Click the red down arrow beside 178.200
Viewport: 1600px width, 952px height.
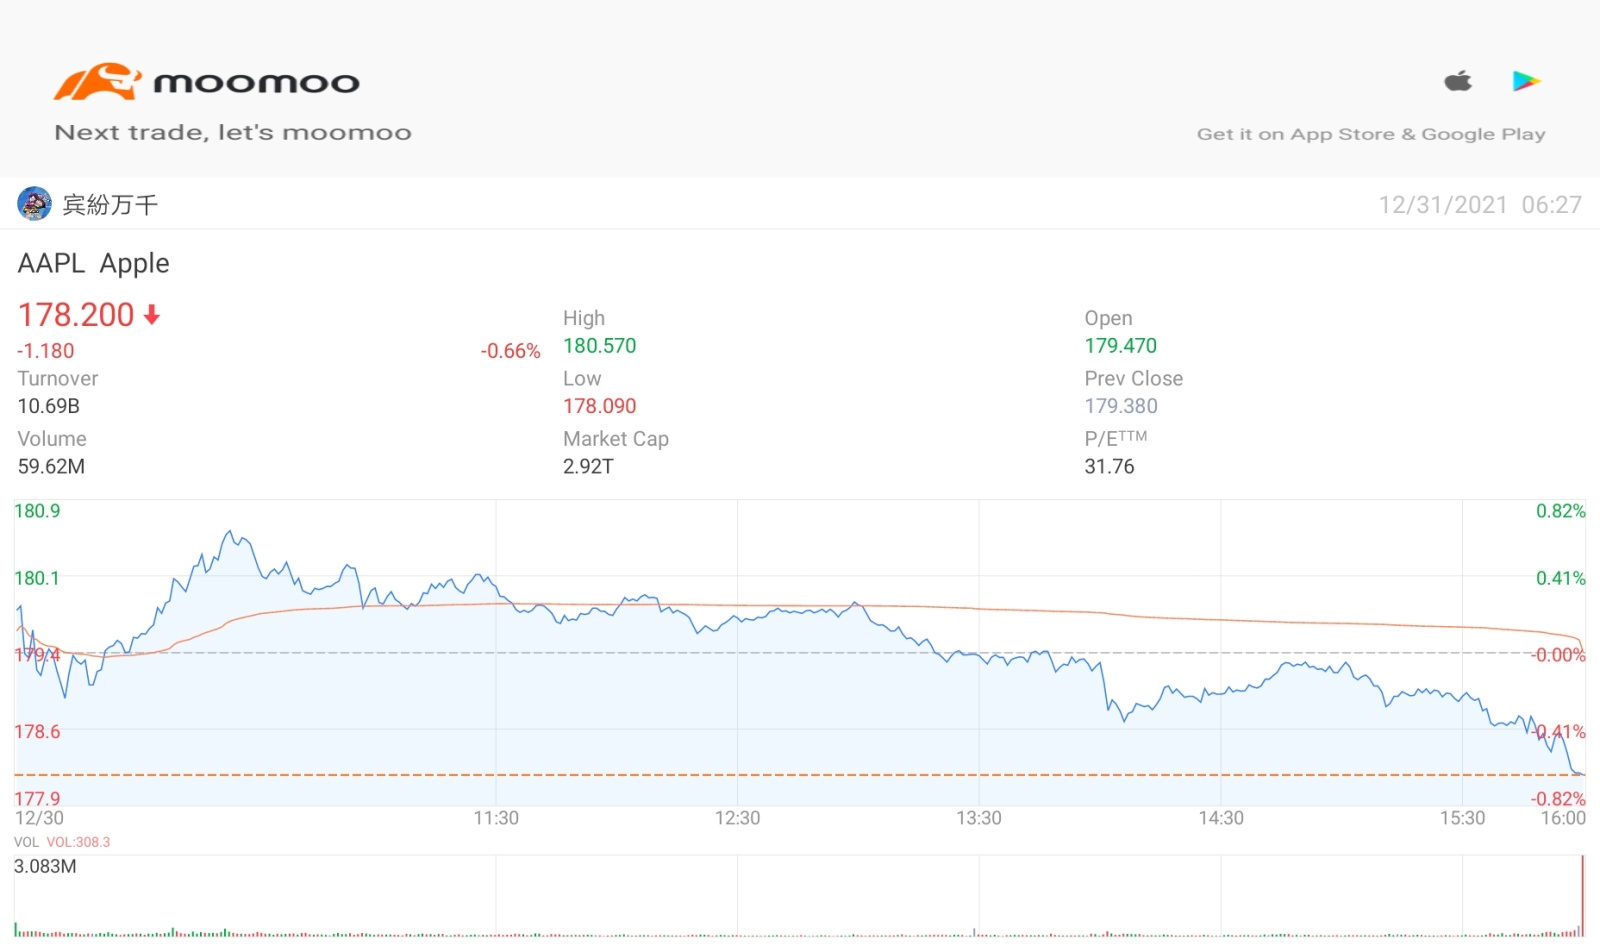pyautogui.click(x=152, y=315)
